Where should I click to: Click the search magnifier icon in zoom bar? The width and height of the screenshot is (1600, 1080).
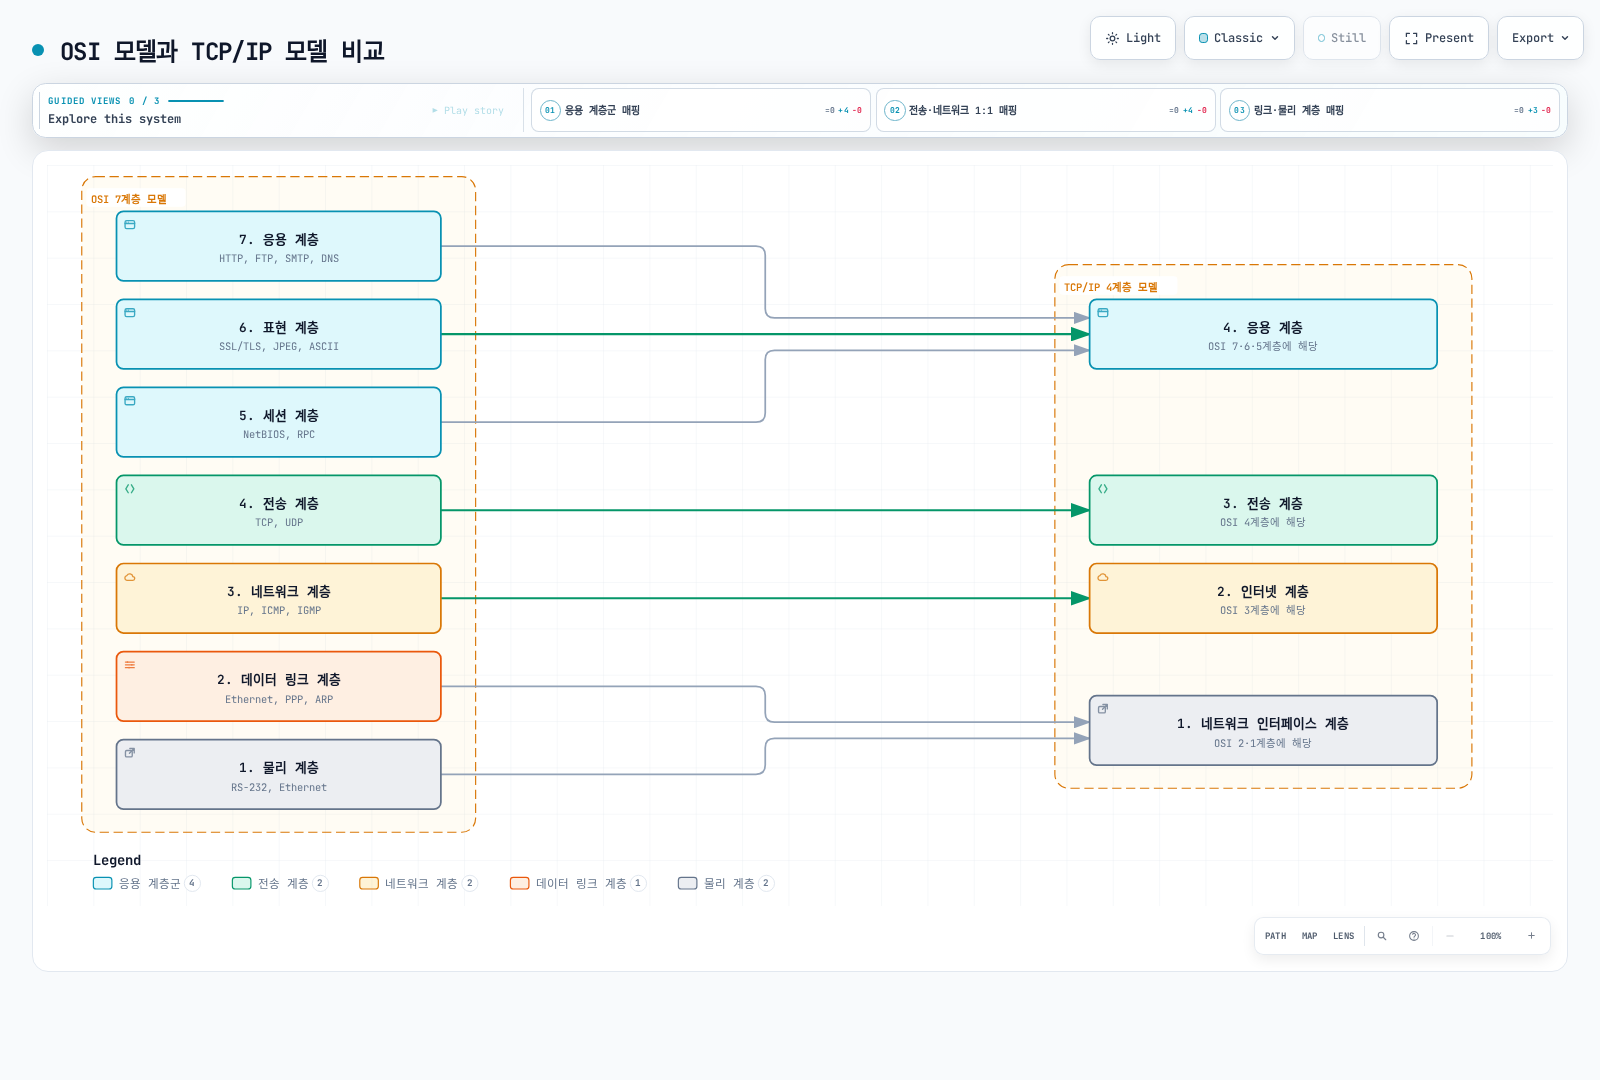pos(1382,936)
